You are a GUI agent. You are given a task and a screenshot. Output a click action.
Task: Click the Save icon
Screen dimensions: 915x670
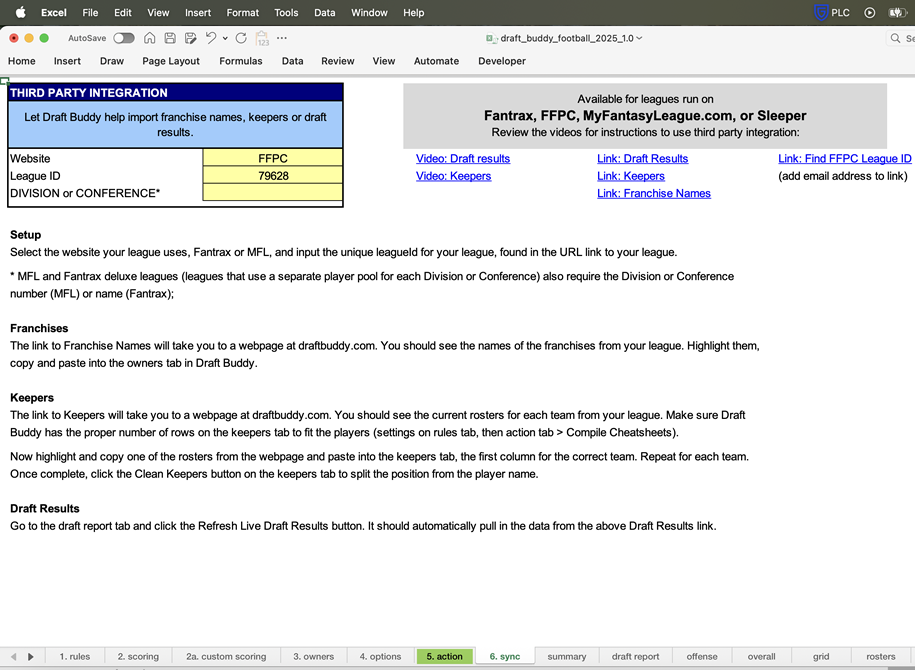170,38
